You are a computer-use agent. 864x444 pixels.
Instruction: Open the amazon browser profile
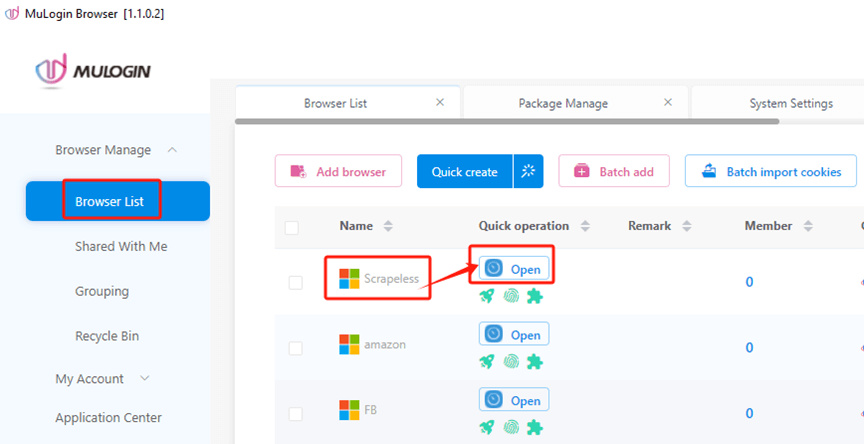[x=514, y=334]
